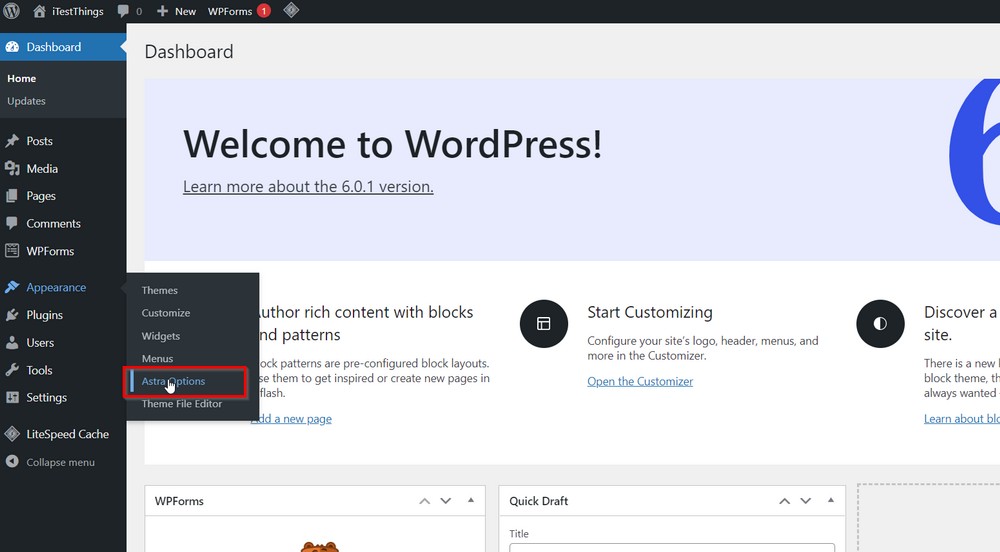Viewport: 1000px width, 552px height.
Task: Click the WPForms sidebar icon
Action: tap(12, 251)
